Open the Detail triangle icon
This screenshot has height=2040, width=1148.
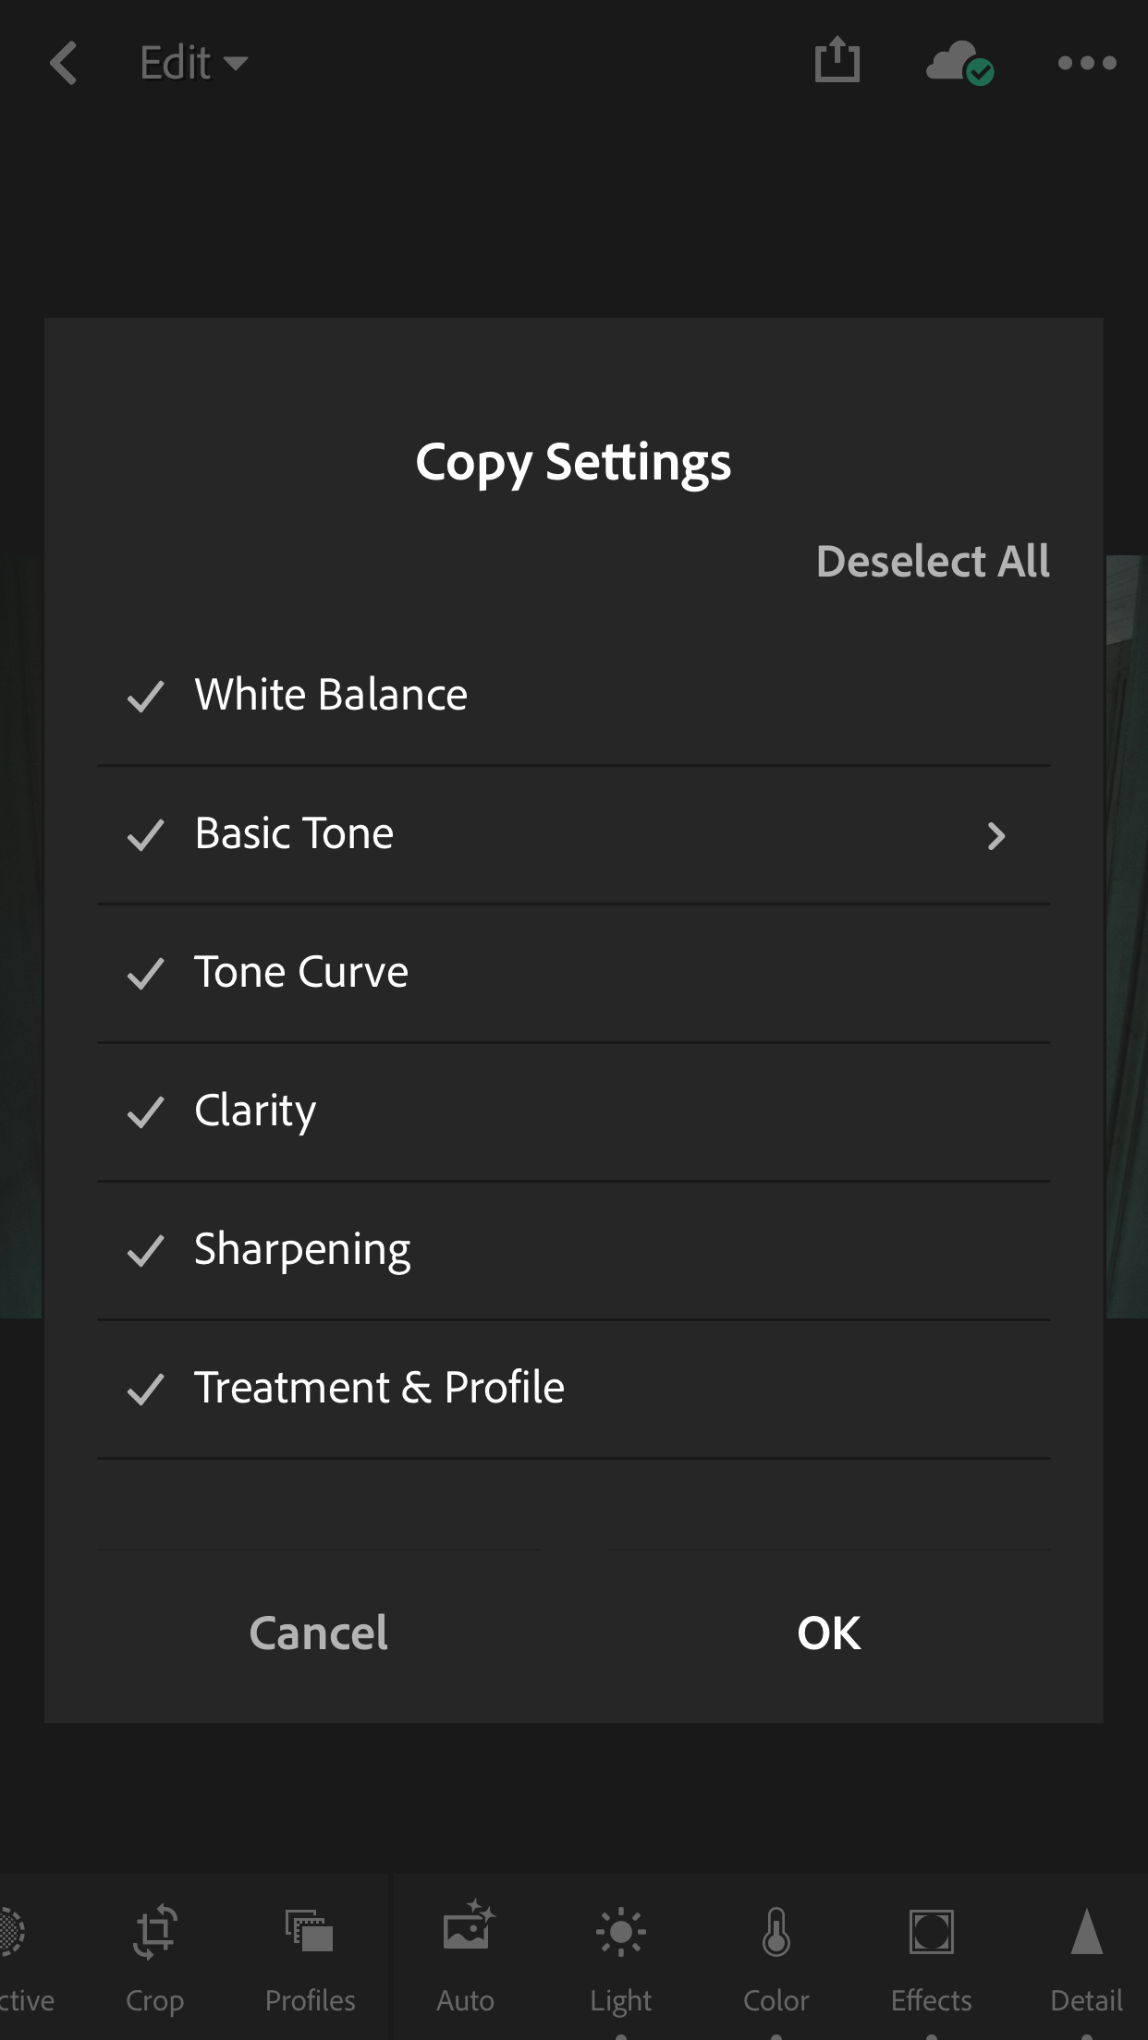tap(1086, 1931)
